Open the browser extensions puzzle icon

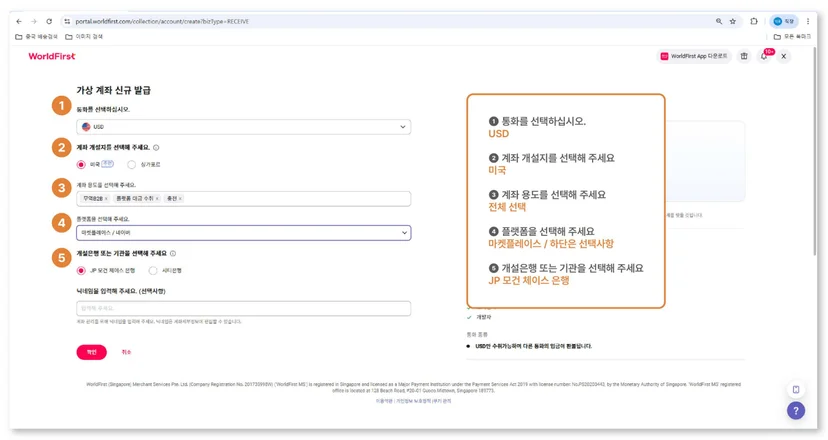pos(754,22)
